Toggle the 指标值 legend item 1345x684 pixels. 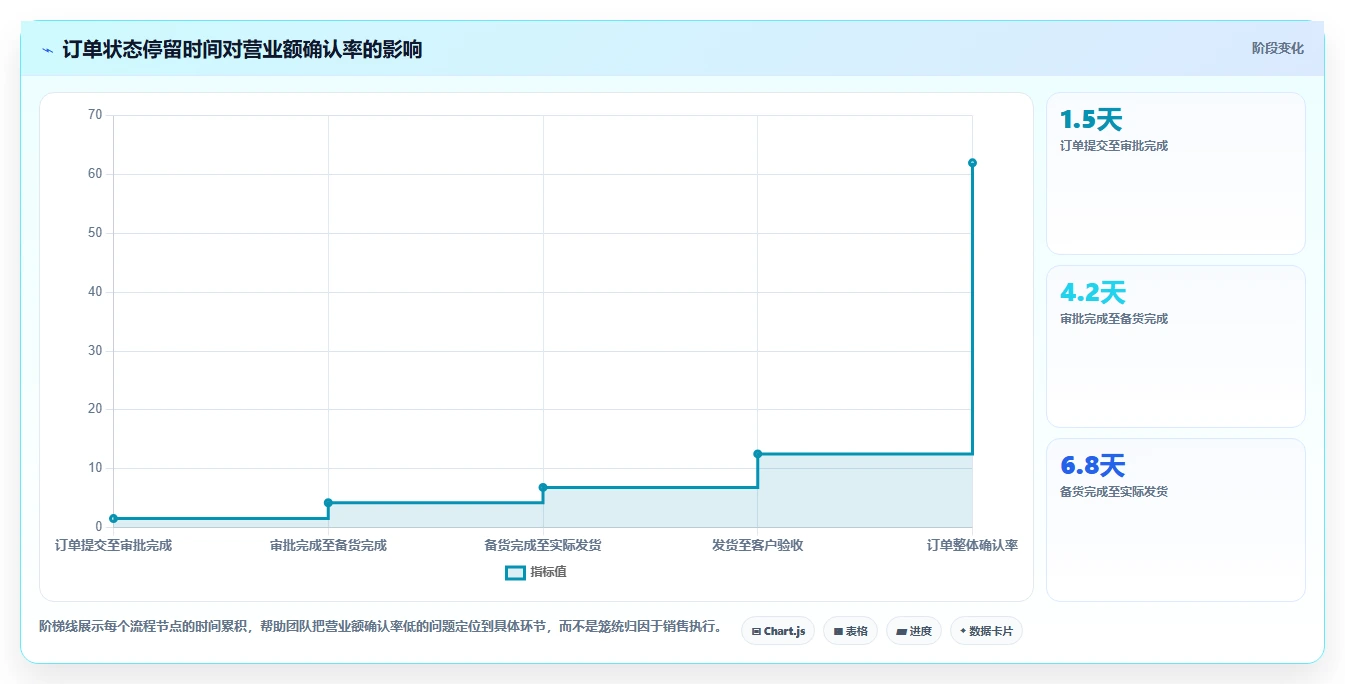(x=536, y=572)
